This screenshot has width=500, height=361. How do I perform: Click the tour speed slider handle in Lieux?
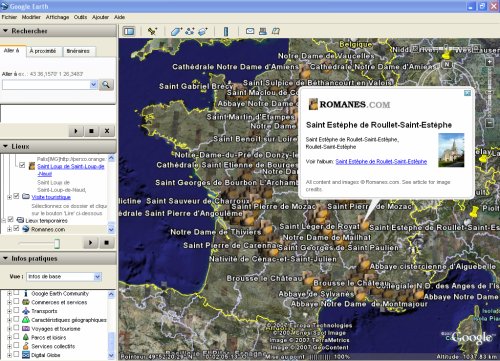pyautogui.click(x=57, y=244)
